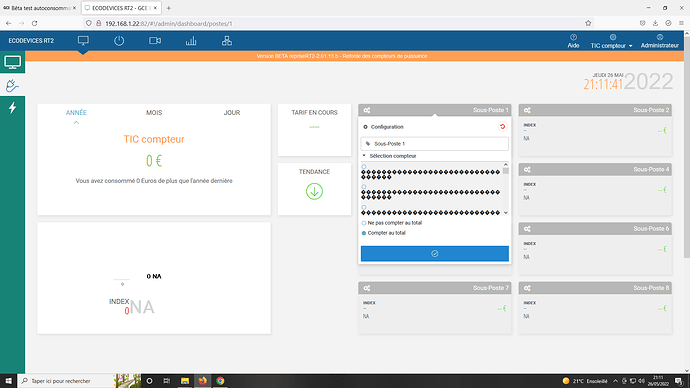
Task: Click the settings gears icon of Sous-Poste 1
Action: [367, 110]
